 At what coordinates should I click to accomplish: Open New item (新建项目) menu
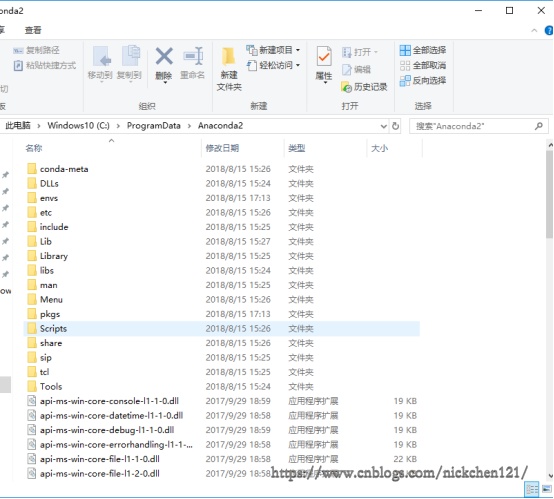click(273, 50)
